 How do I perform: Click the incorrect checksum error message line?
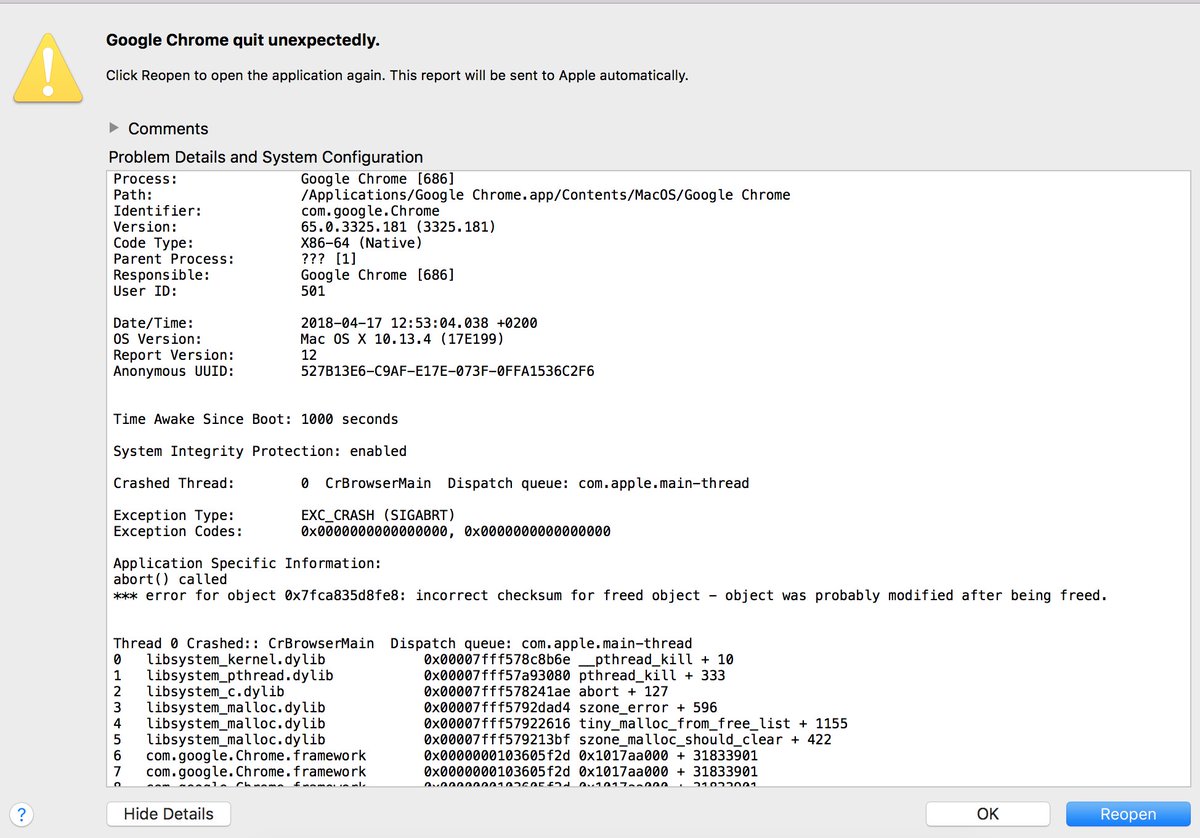[x=610, y=595]
